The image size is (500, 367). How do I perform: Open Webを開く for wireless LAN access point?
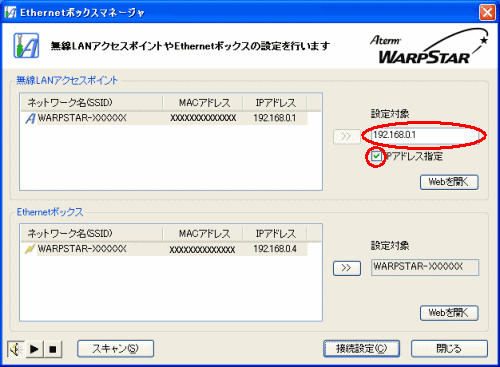(449, 182)
